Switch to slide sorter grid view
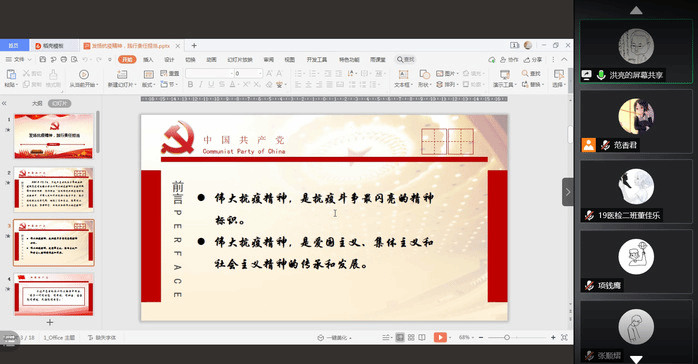Viewport: 698px width, 364px height. pos(411,337)
